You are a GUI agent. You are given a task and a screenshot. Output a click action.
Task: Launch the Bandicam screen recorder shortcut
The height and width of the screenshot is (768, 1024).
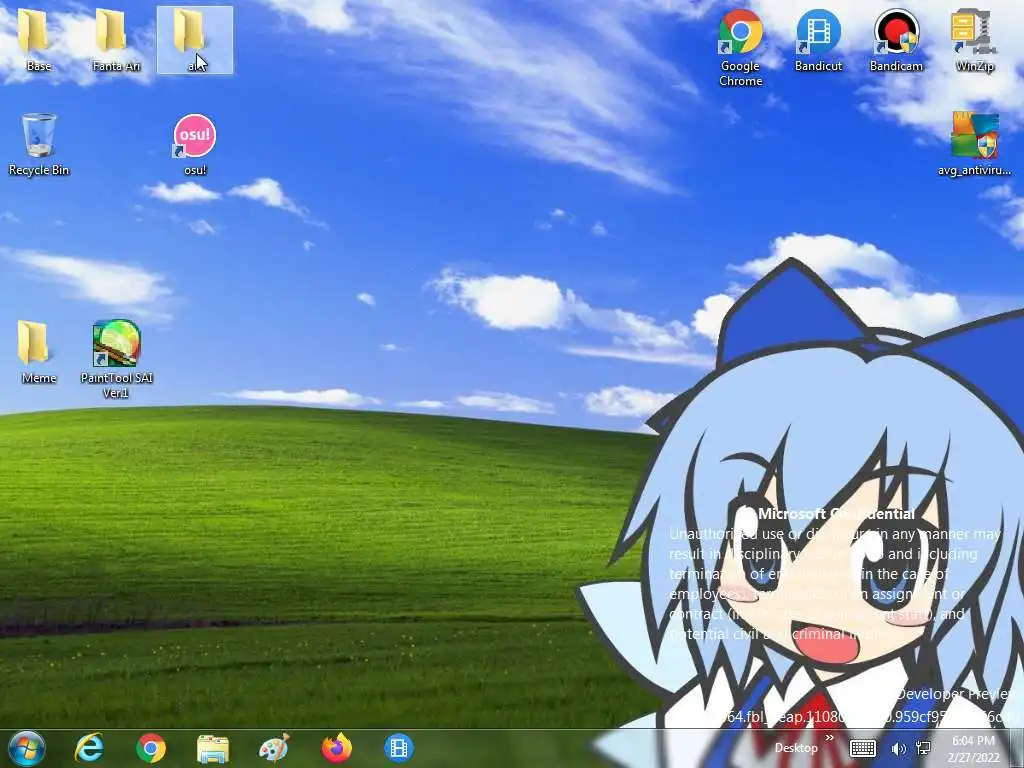point(896,40)
